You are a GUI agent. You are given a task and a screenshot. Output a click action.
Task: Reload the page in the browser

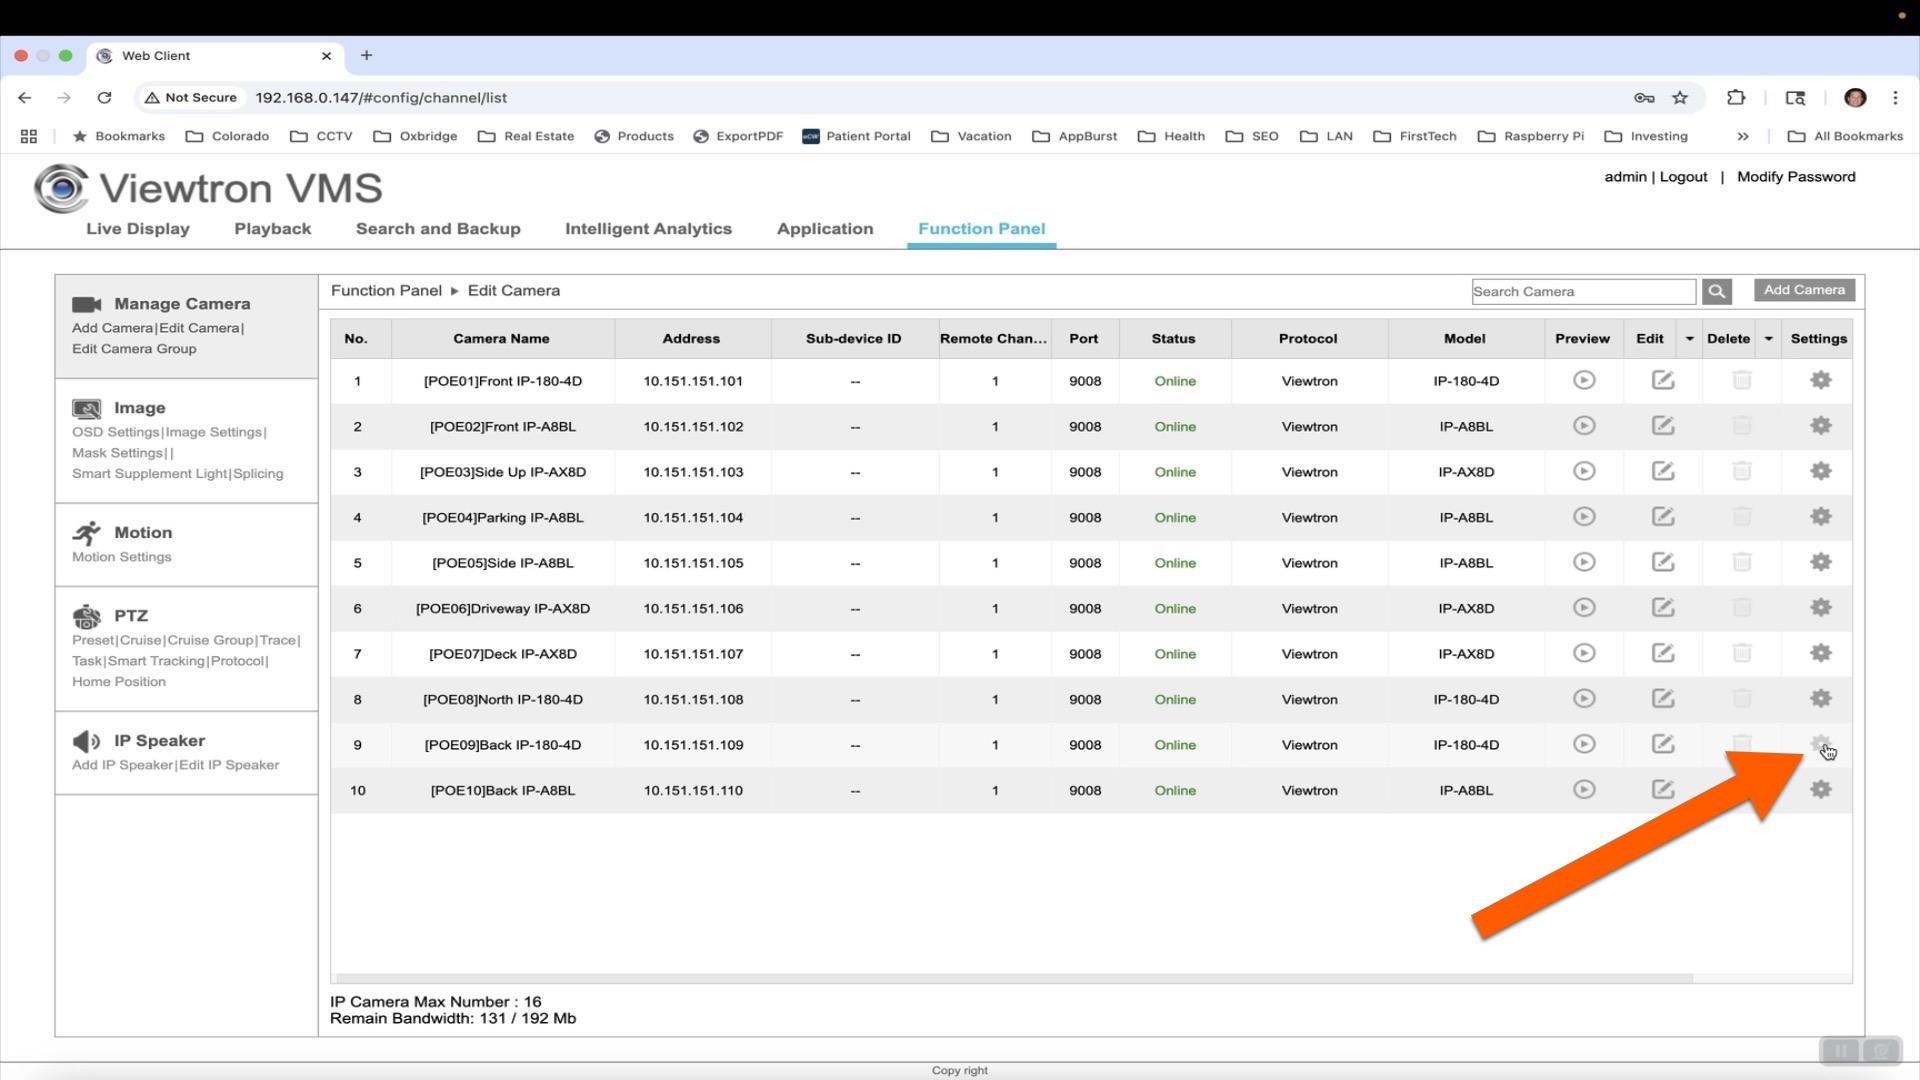104,97
